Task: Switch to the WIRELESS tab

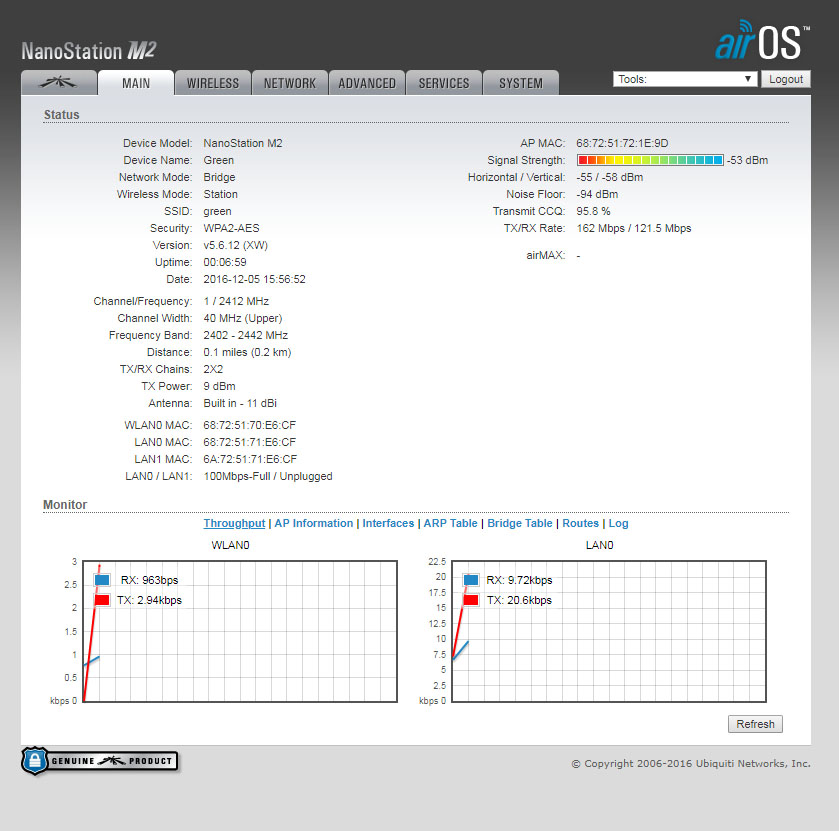Action: click(x=213, y=83)
